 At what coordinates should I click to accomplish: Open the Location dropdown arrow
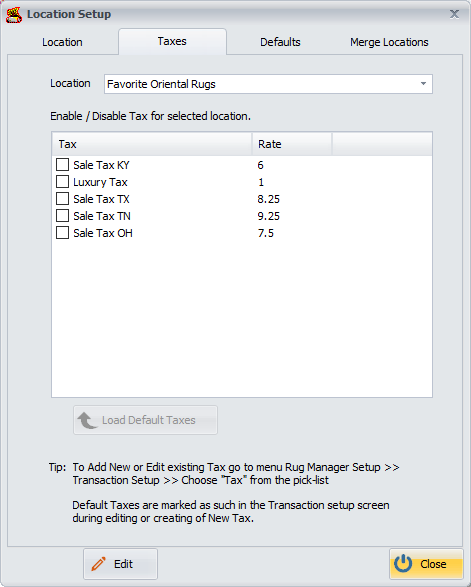423,84
